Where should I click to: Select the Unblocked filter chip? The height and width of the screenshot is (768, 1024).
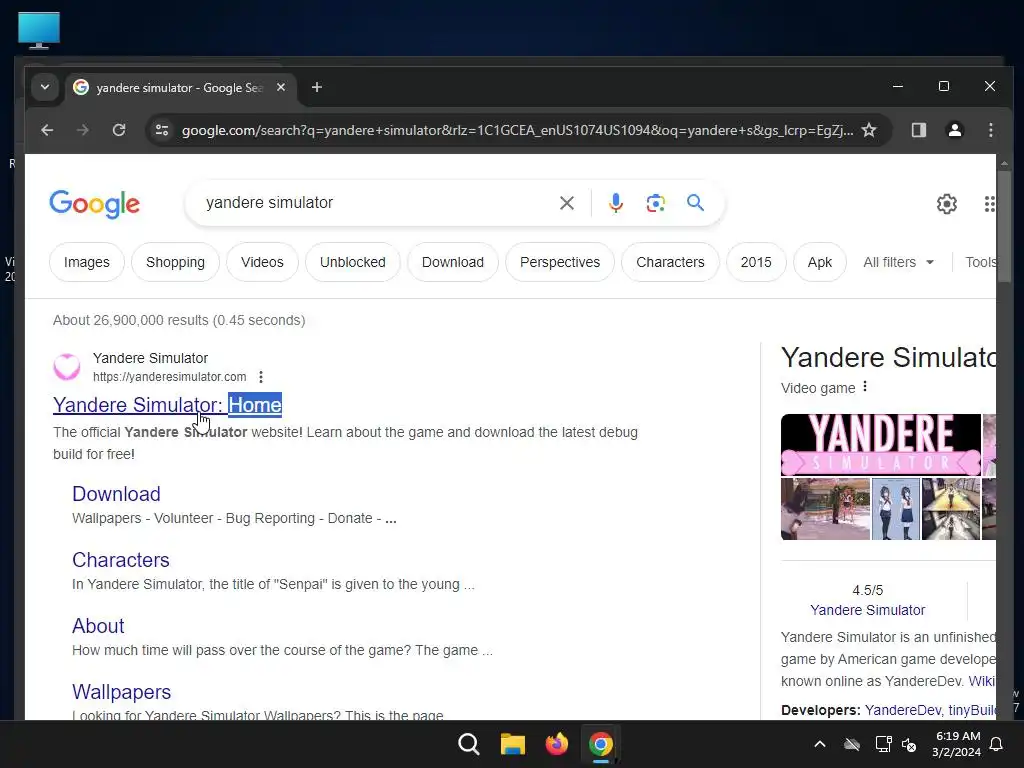[x=353, y=262]
